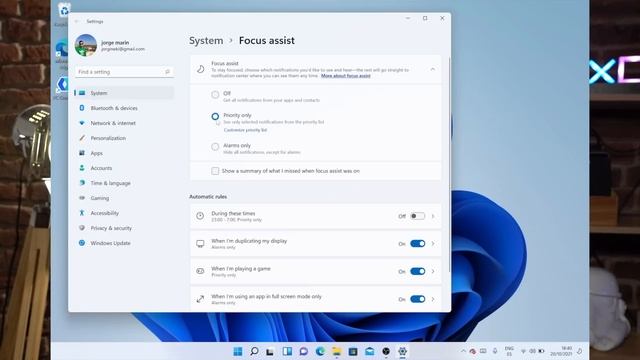Click the Focus assist moon icon

click(200, 69)
